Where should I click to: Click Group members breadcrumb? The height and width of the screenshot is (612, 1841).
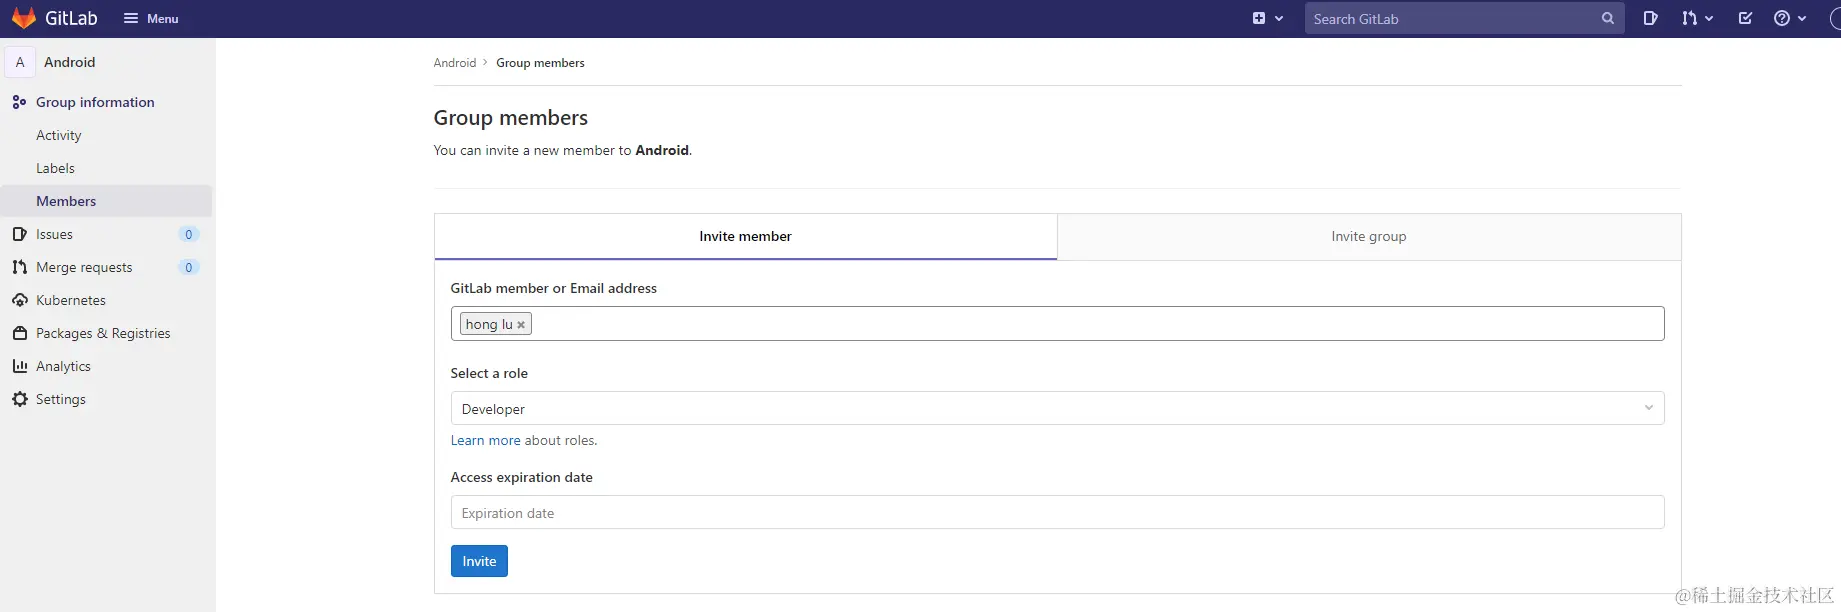click(540, 63)
